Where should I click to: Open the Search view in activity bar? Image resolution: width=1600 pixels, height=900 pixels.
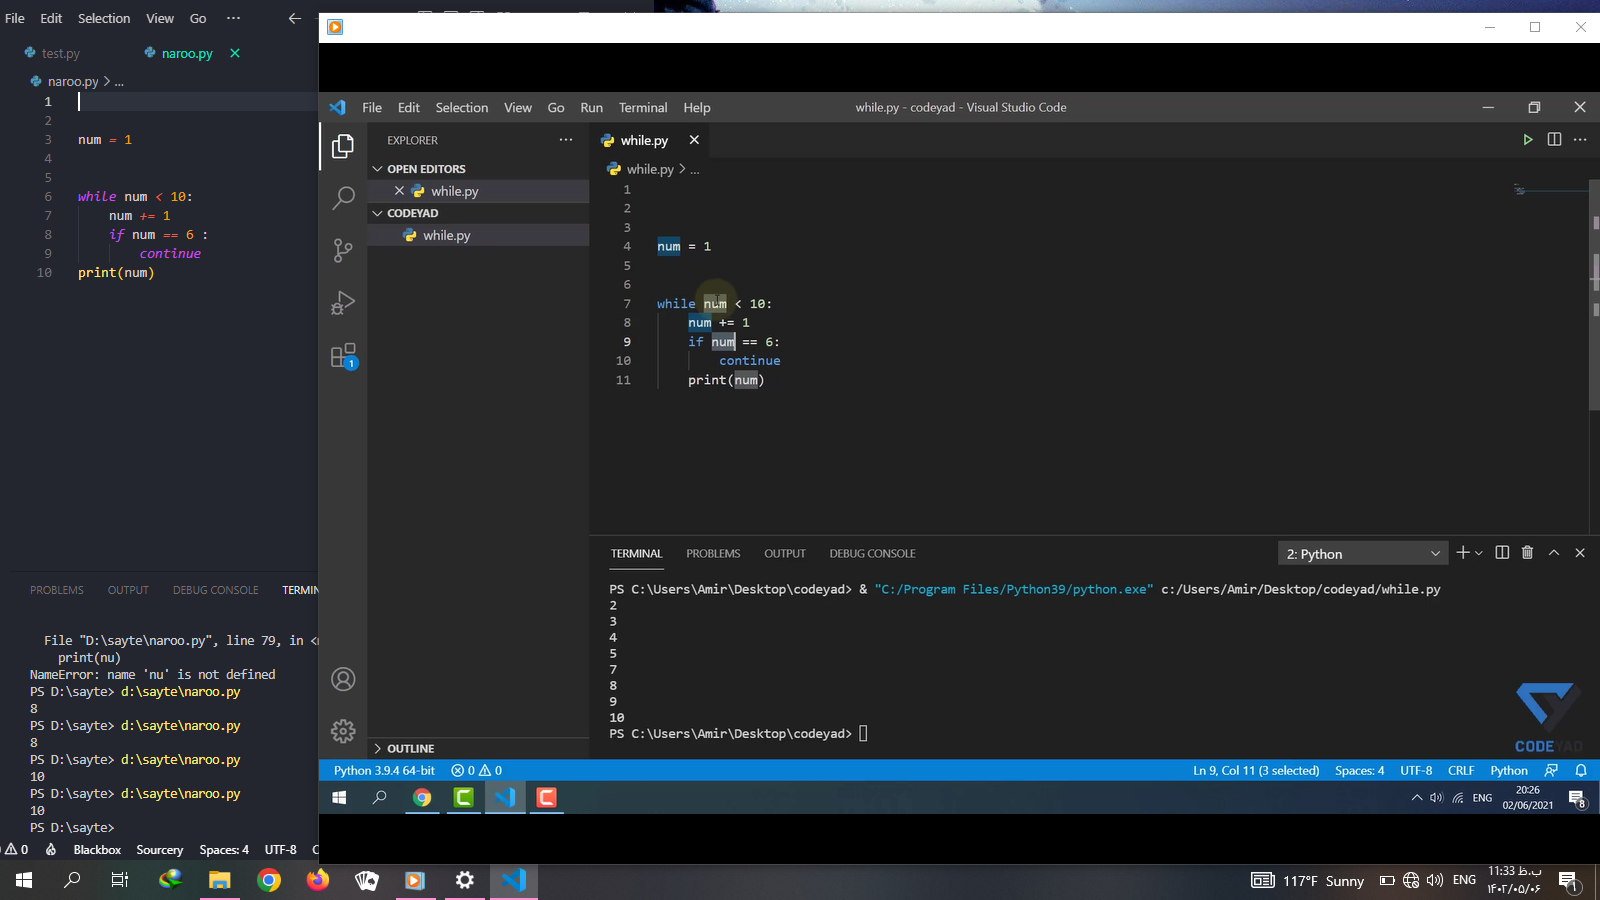(343, 198)
